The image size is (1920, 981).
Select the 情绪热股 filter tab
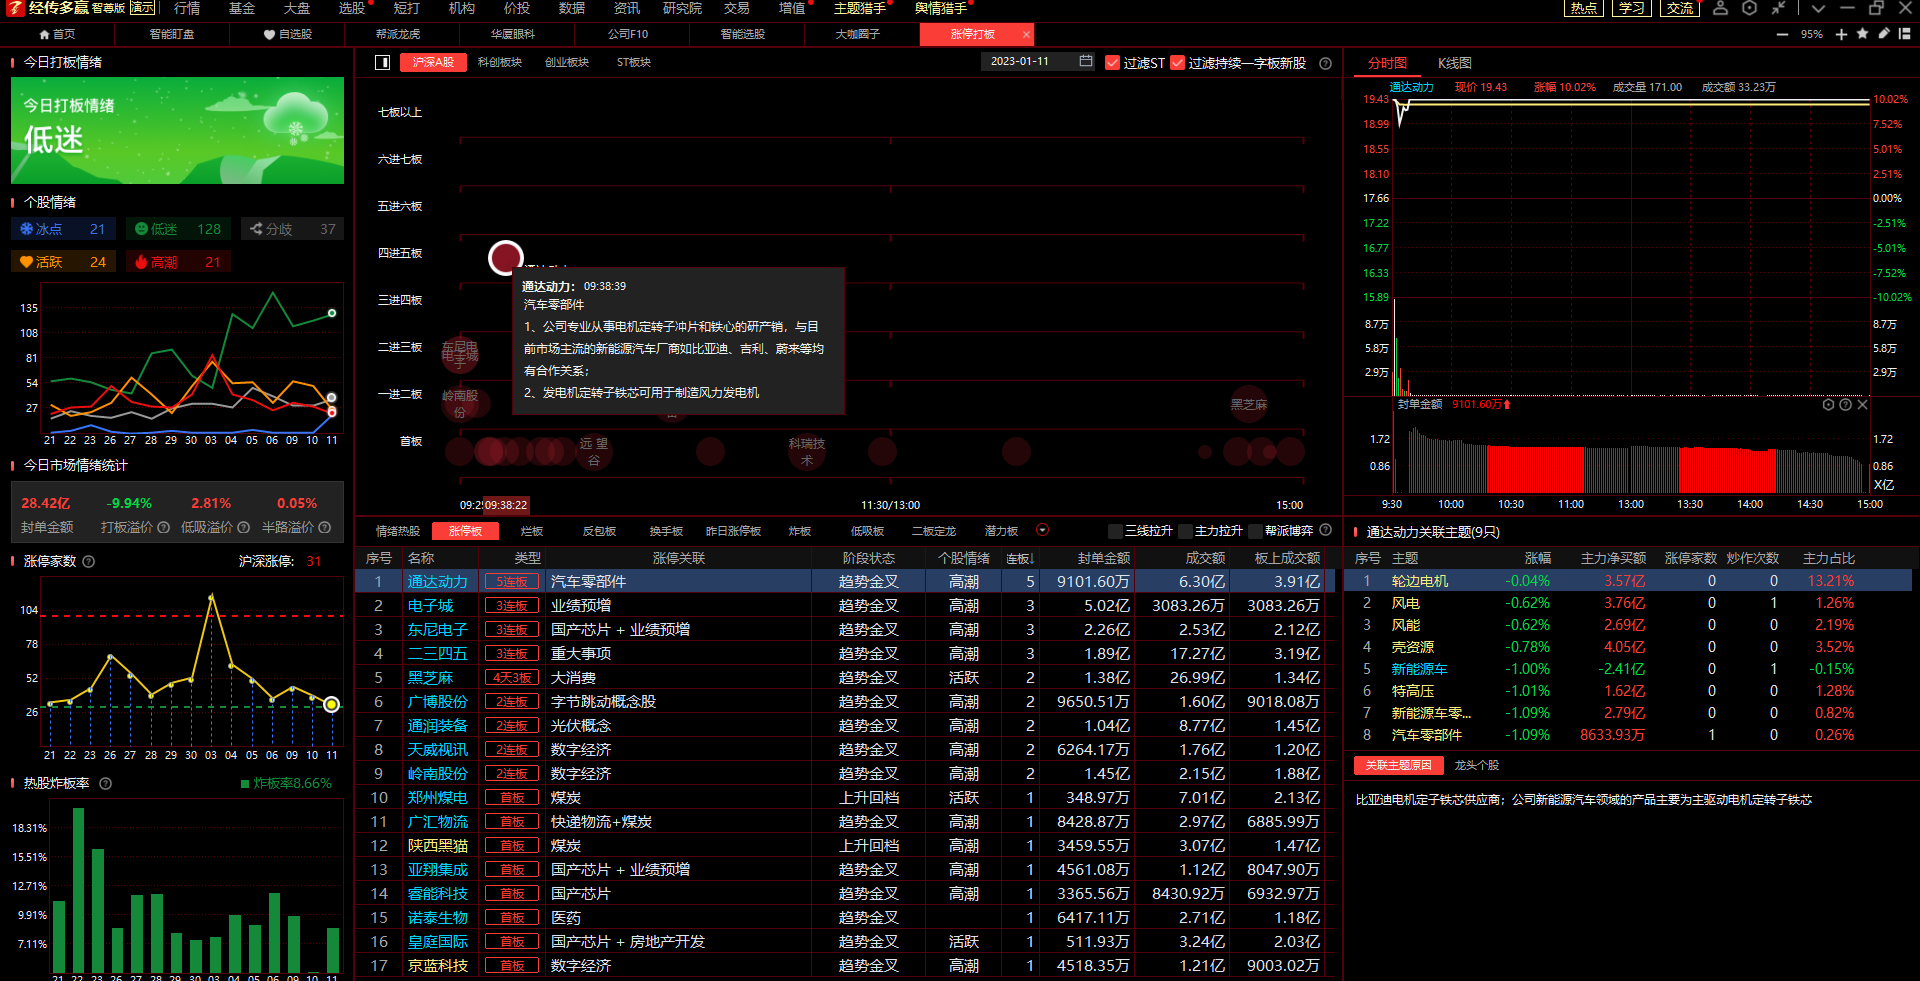tap(398, 531)
